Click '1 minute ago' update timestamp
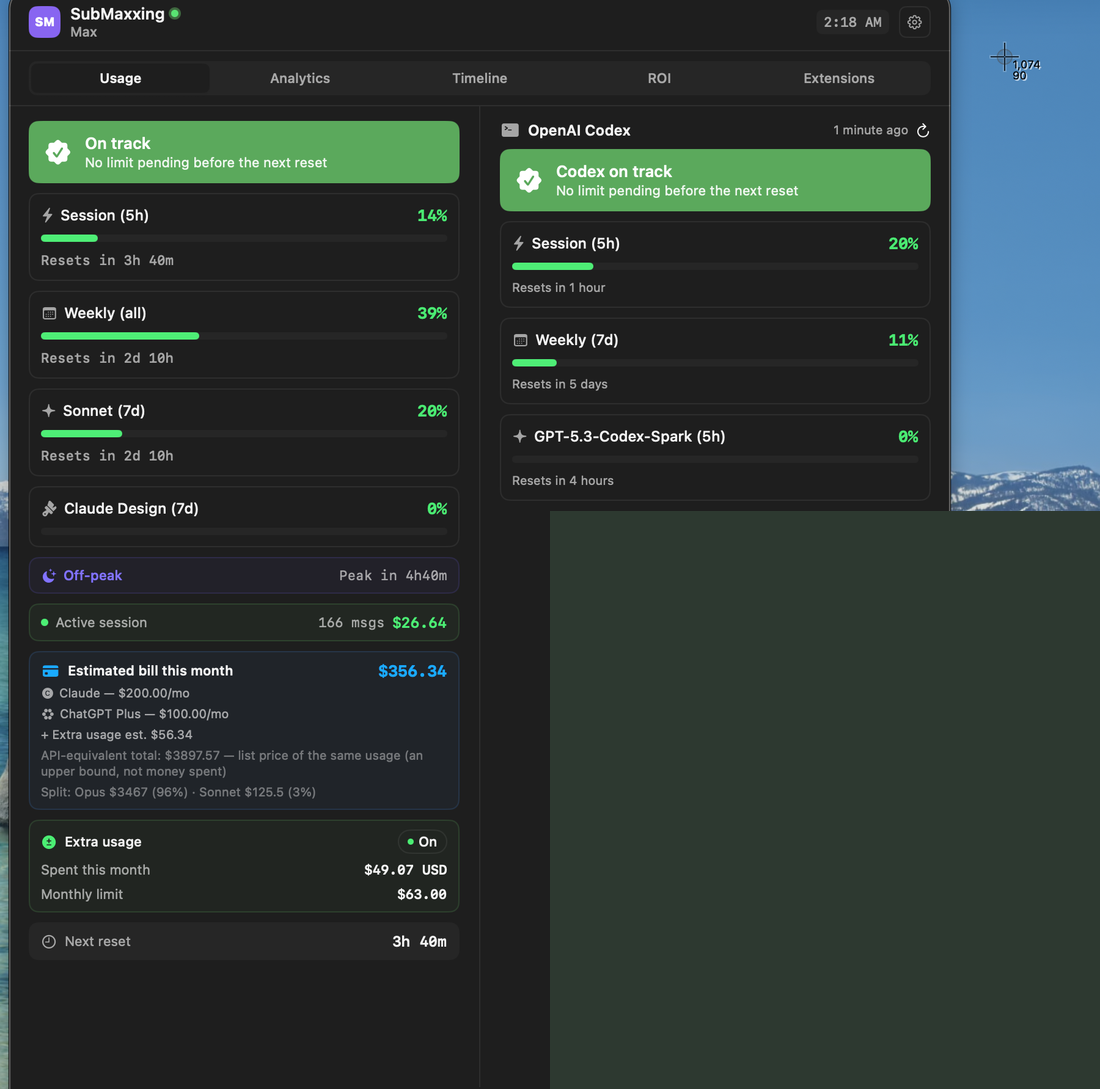 871,131
